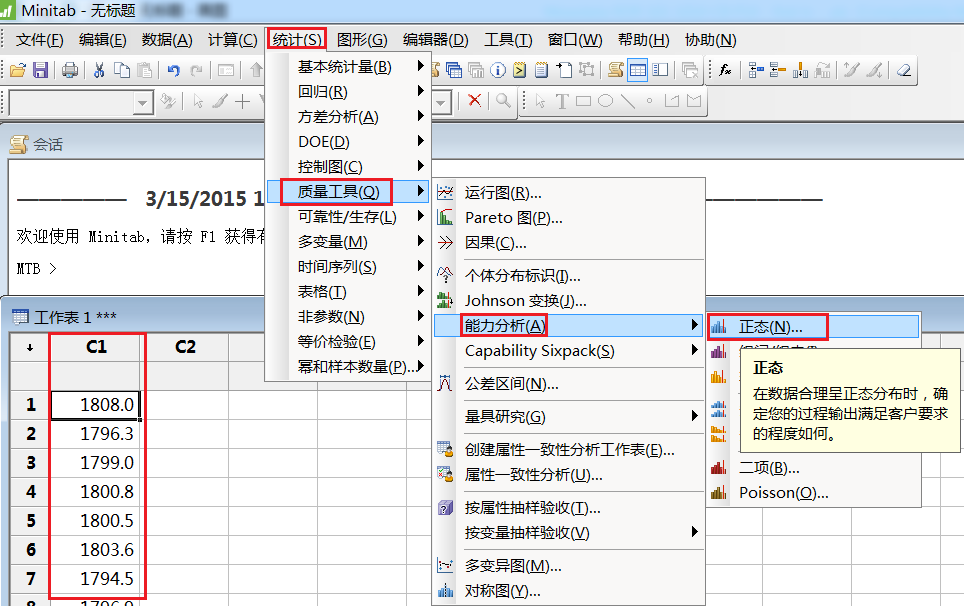Click the Show Info (i) icon
This screenshot has width=964, height=606.
(498, 70)
